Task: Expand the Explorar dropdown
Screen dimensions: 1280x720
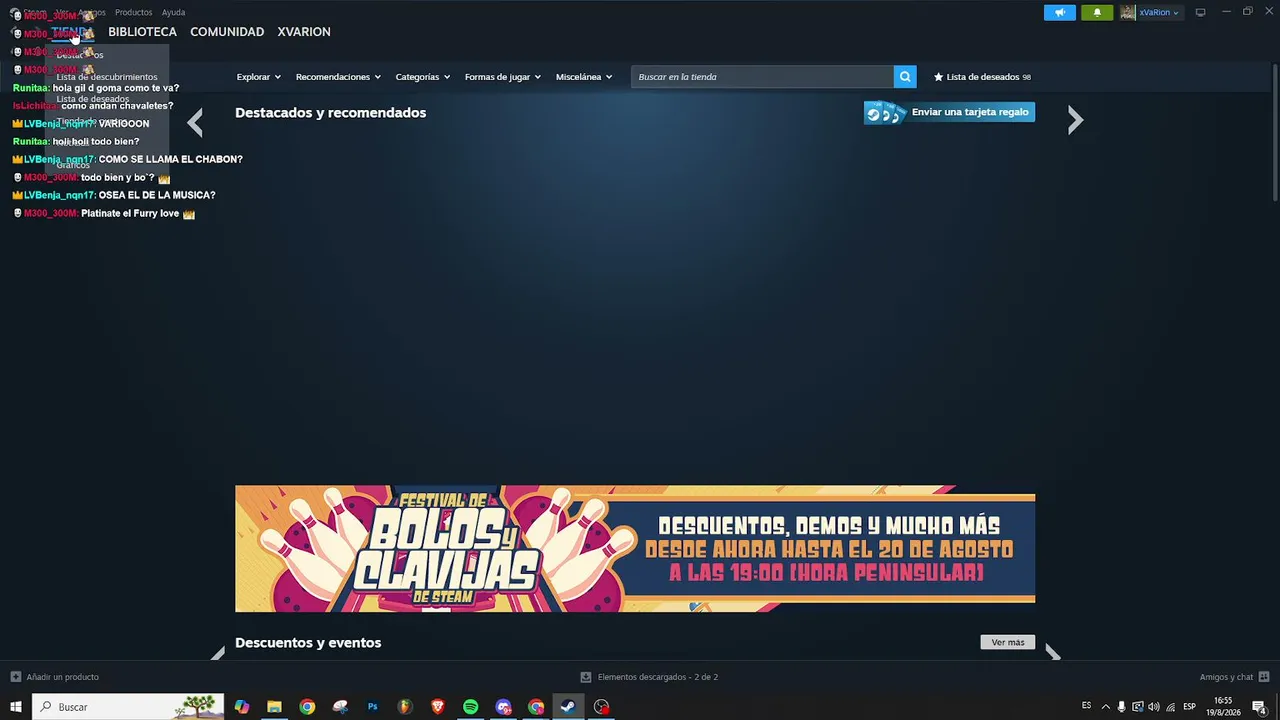Action: [x=258, y=77]
